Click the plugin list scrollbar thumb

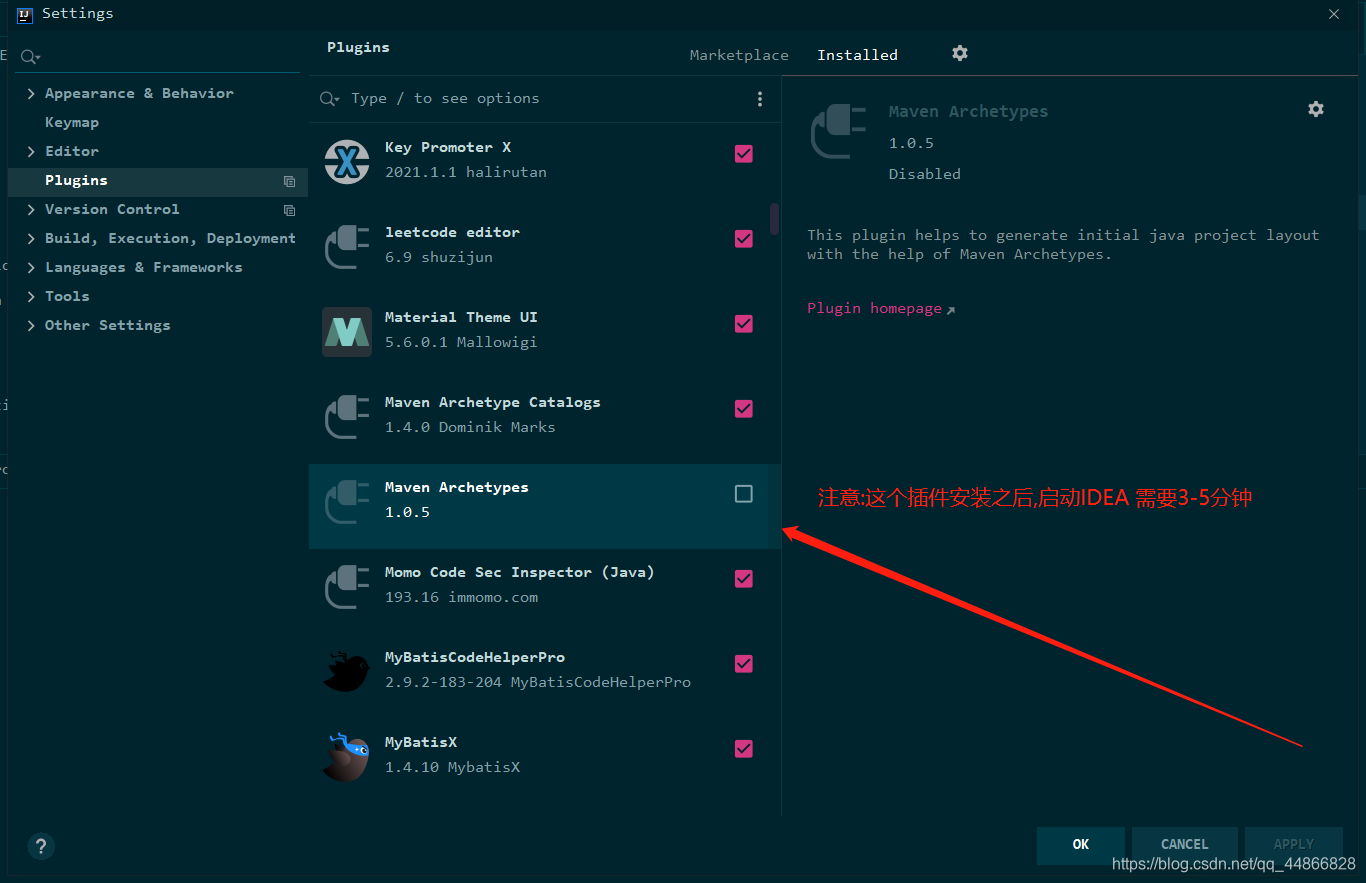(774, 219)
